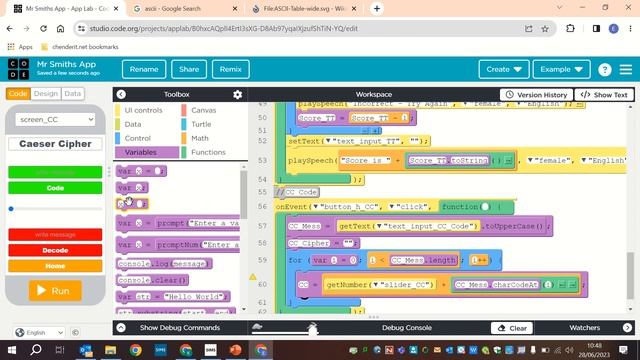Viewport: 640px width, 360px height.
Task: Click the Code.org logo icon
Action: [18, 69]
